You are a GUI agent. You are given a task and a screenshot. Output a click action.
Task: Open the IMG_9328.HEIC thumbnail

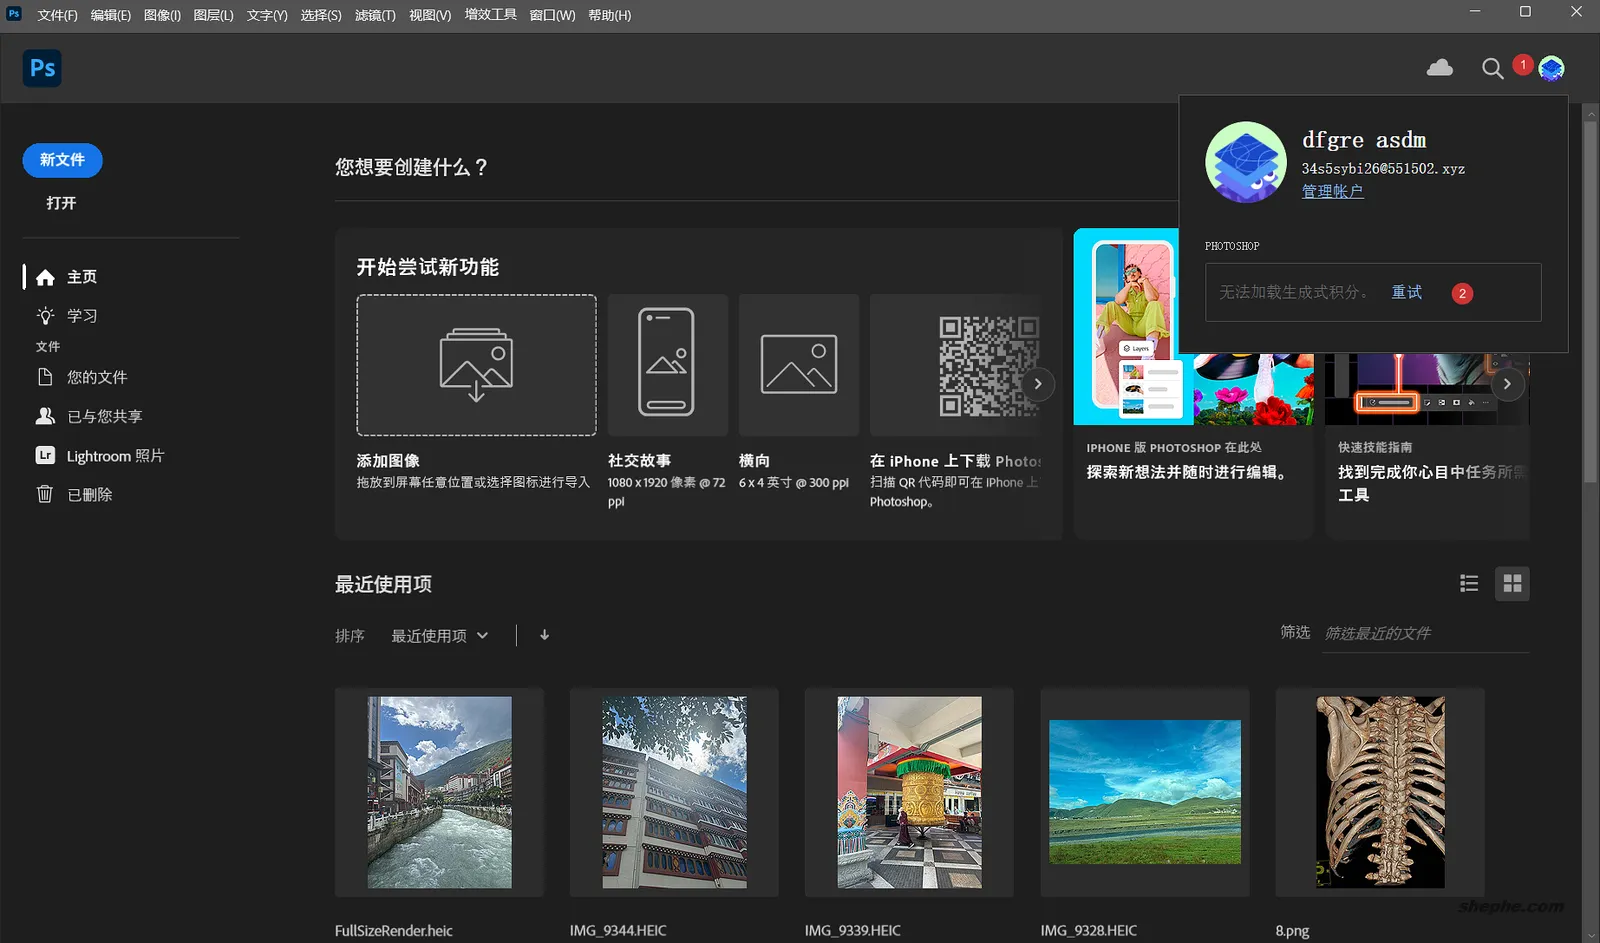1144,792
